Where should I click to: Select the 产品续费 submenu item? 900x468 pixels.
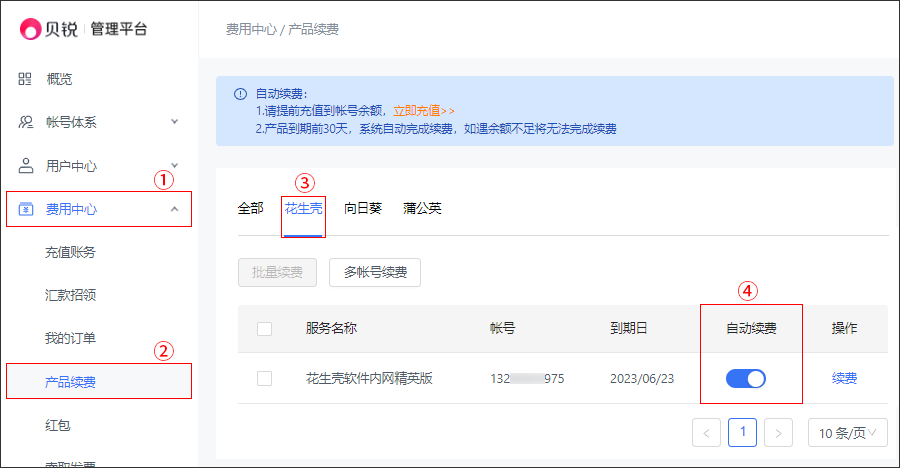click(x=99, y=382)
